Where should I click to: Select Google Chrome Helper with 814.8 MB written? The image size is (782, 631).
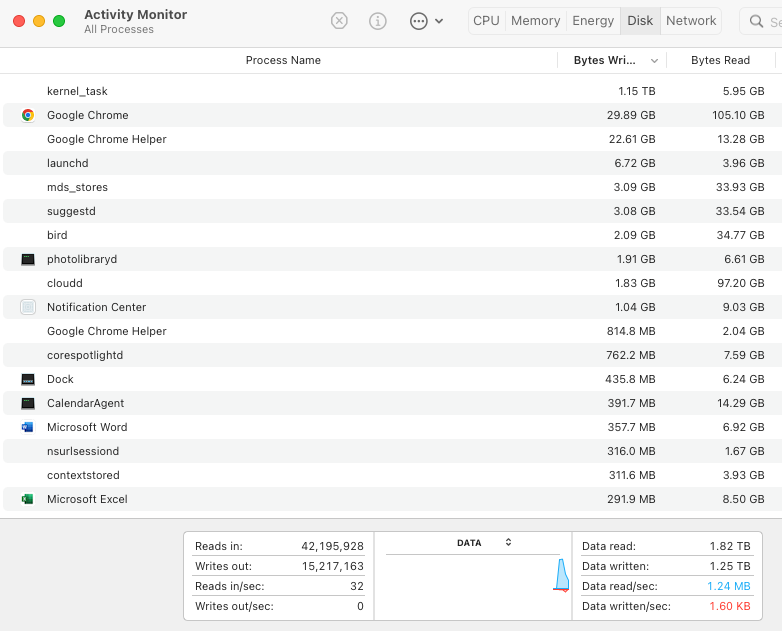(x=107, y=331)
